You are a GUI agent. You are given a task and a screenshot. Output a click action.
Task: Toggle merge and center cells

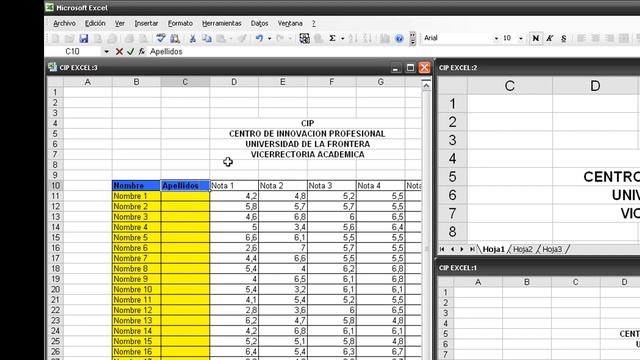tap(624, 38)
